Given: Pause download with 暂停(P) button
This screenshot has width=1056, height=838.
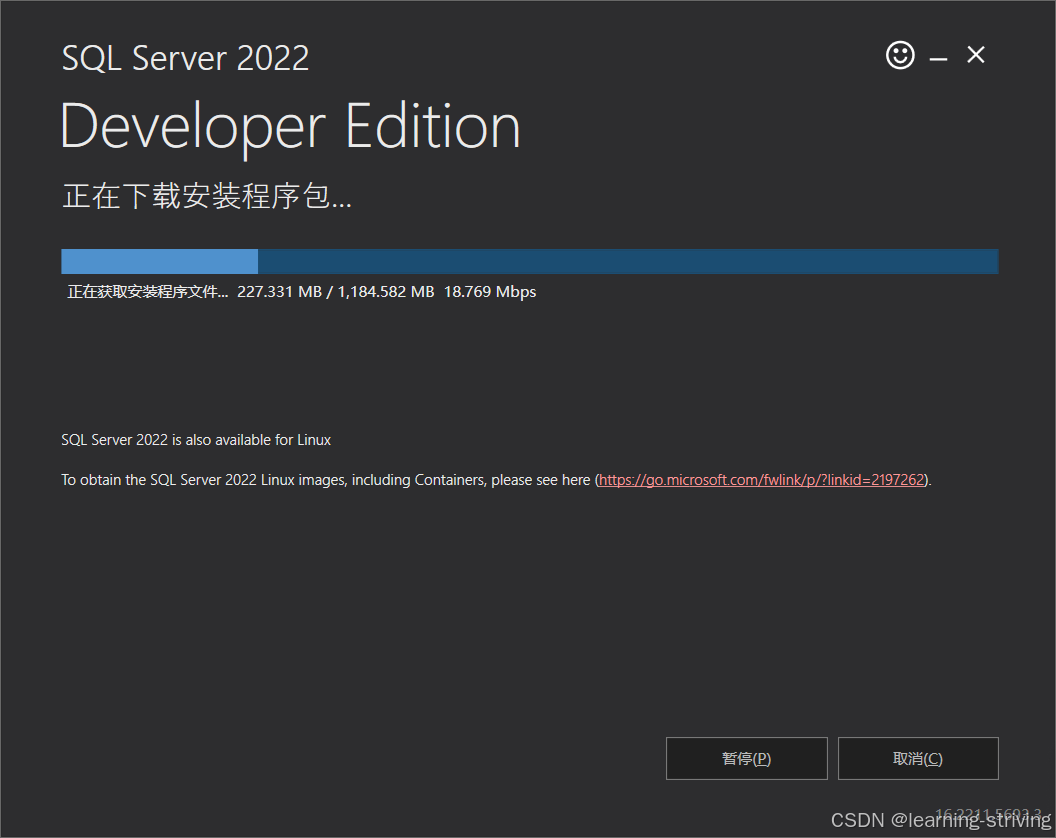Looking at the screenshot, I should click(x=746, y=759).
